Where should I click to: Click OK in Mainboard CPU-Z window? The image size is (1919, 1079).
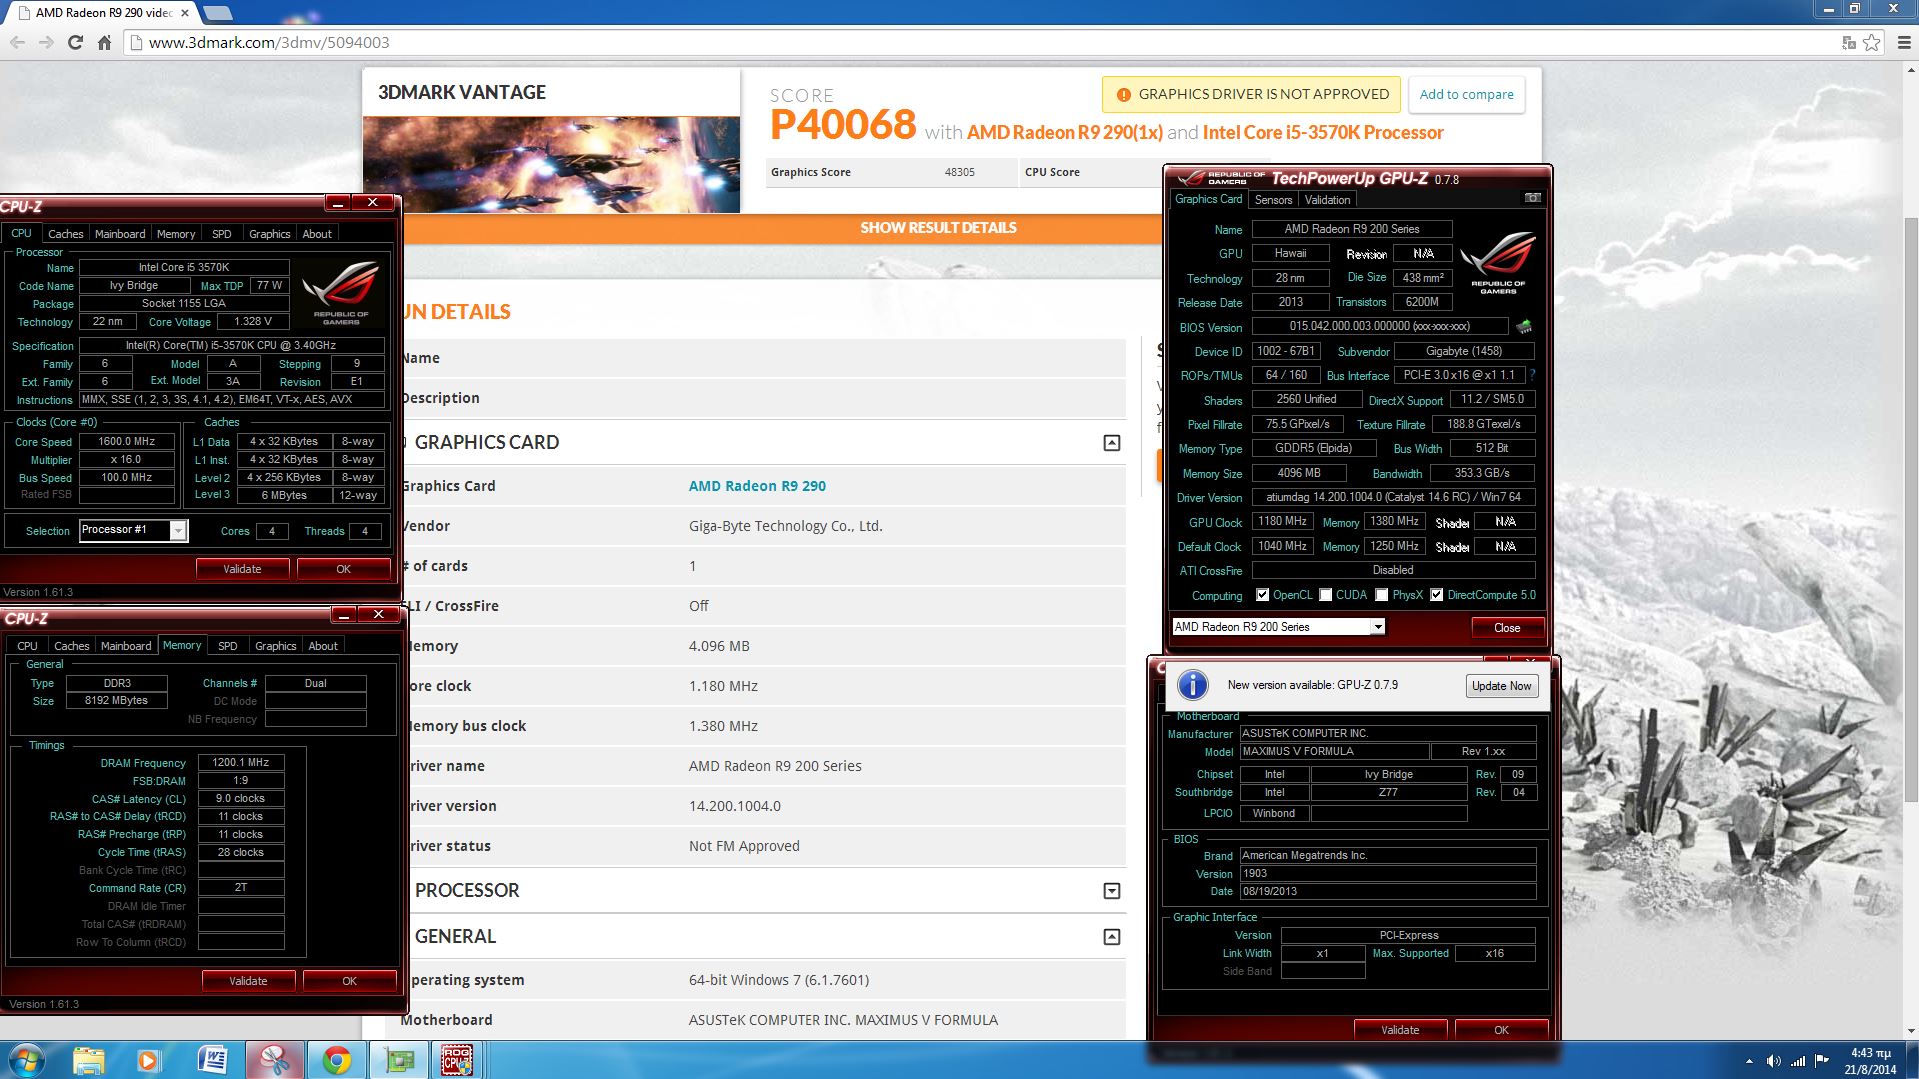click(1501, 1030)
